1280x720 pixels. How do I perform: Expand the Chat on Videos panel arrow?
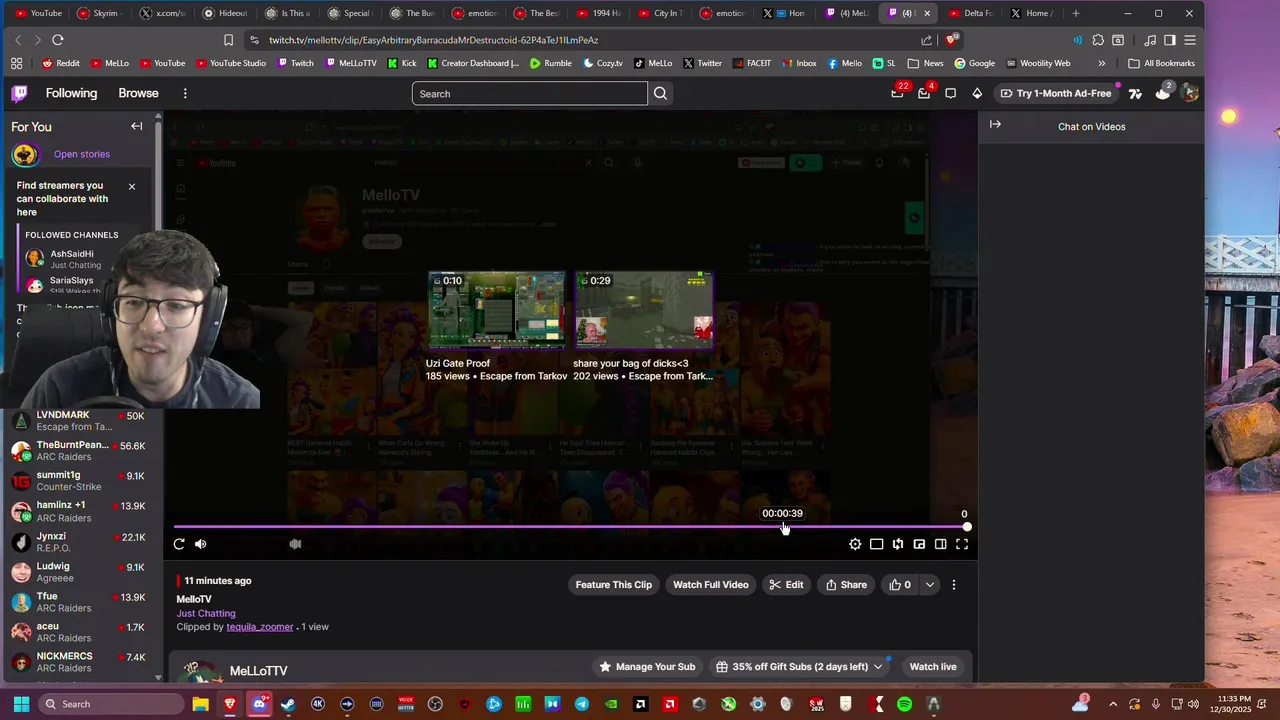[x=995, y=125]
